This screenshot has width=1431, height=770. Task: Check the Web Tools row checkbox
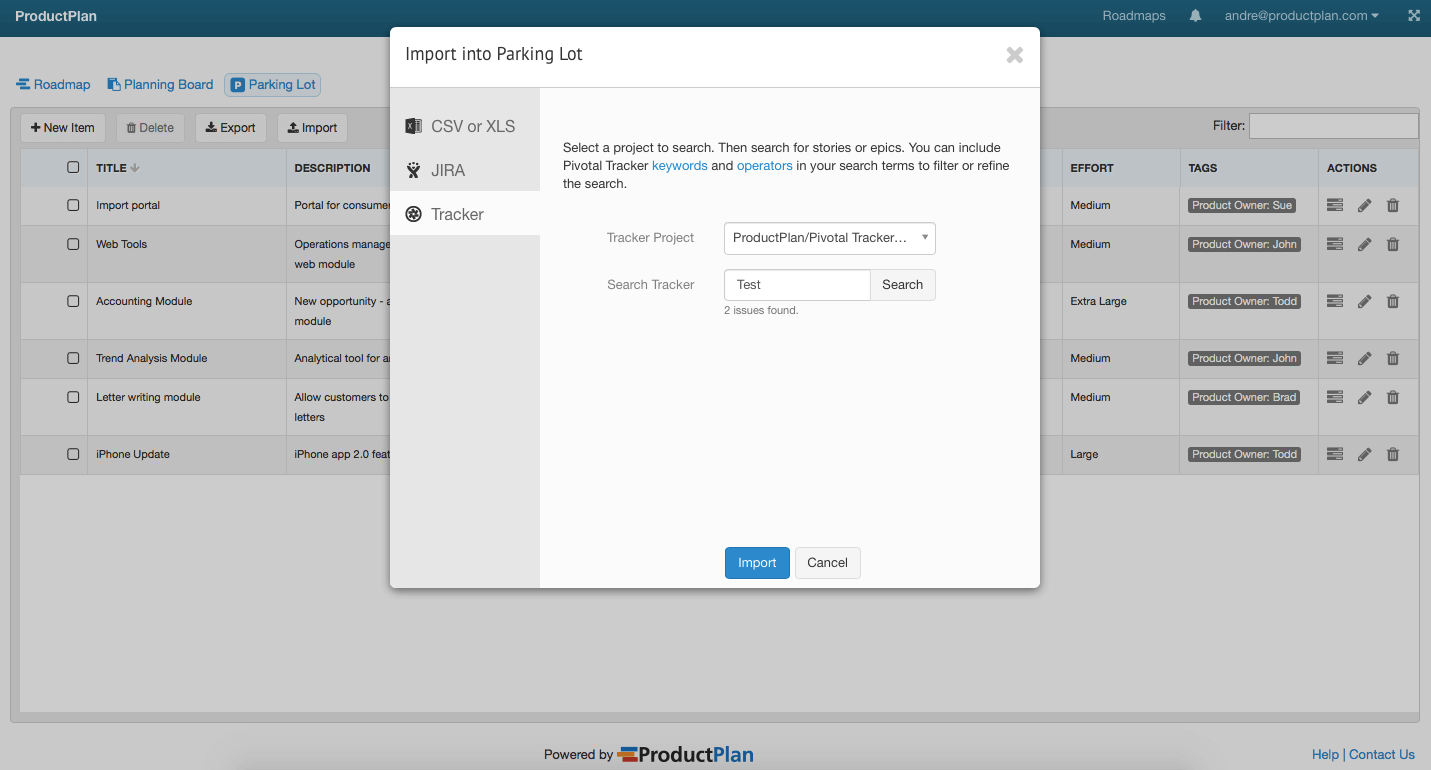(73, 243)
